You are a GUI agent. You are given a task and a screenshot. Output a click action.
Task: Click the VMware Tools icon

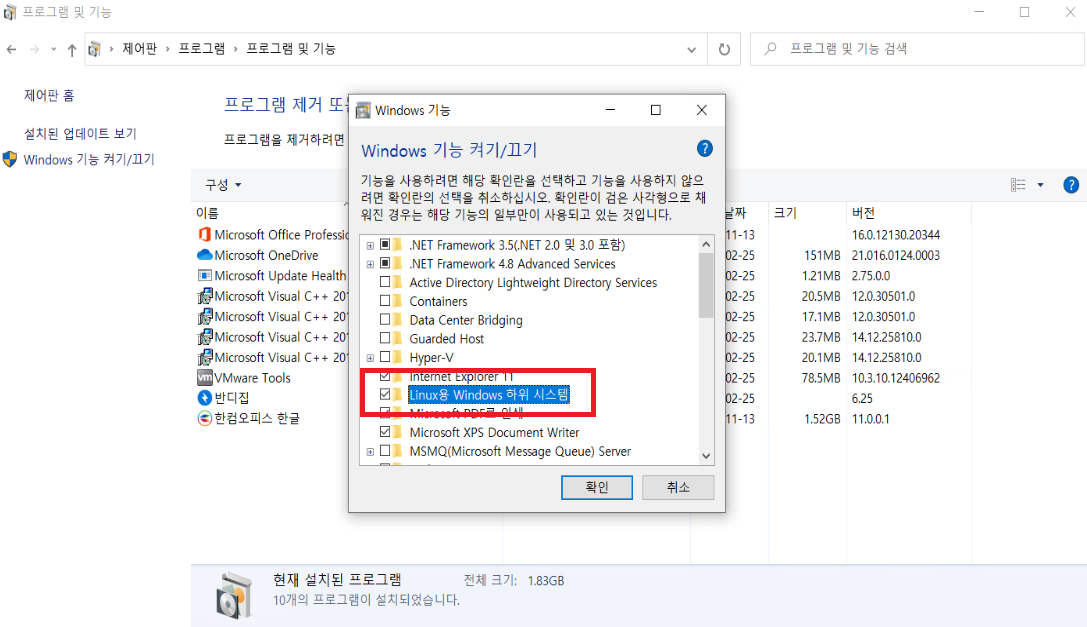(205, 378)
